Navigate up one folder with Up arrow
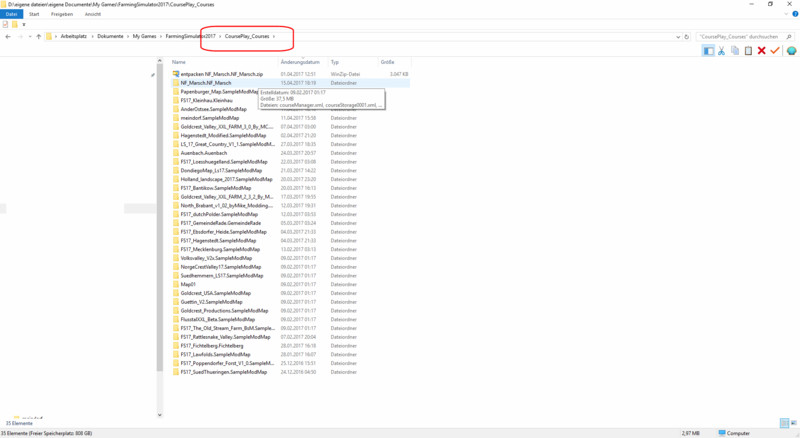The width and height of the screenshot is (800, 438). (36, 36)
